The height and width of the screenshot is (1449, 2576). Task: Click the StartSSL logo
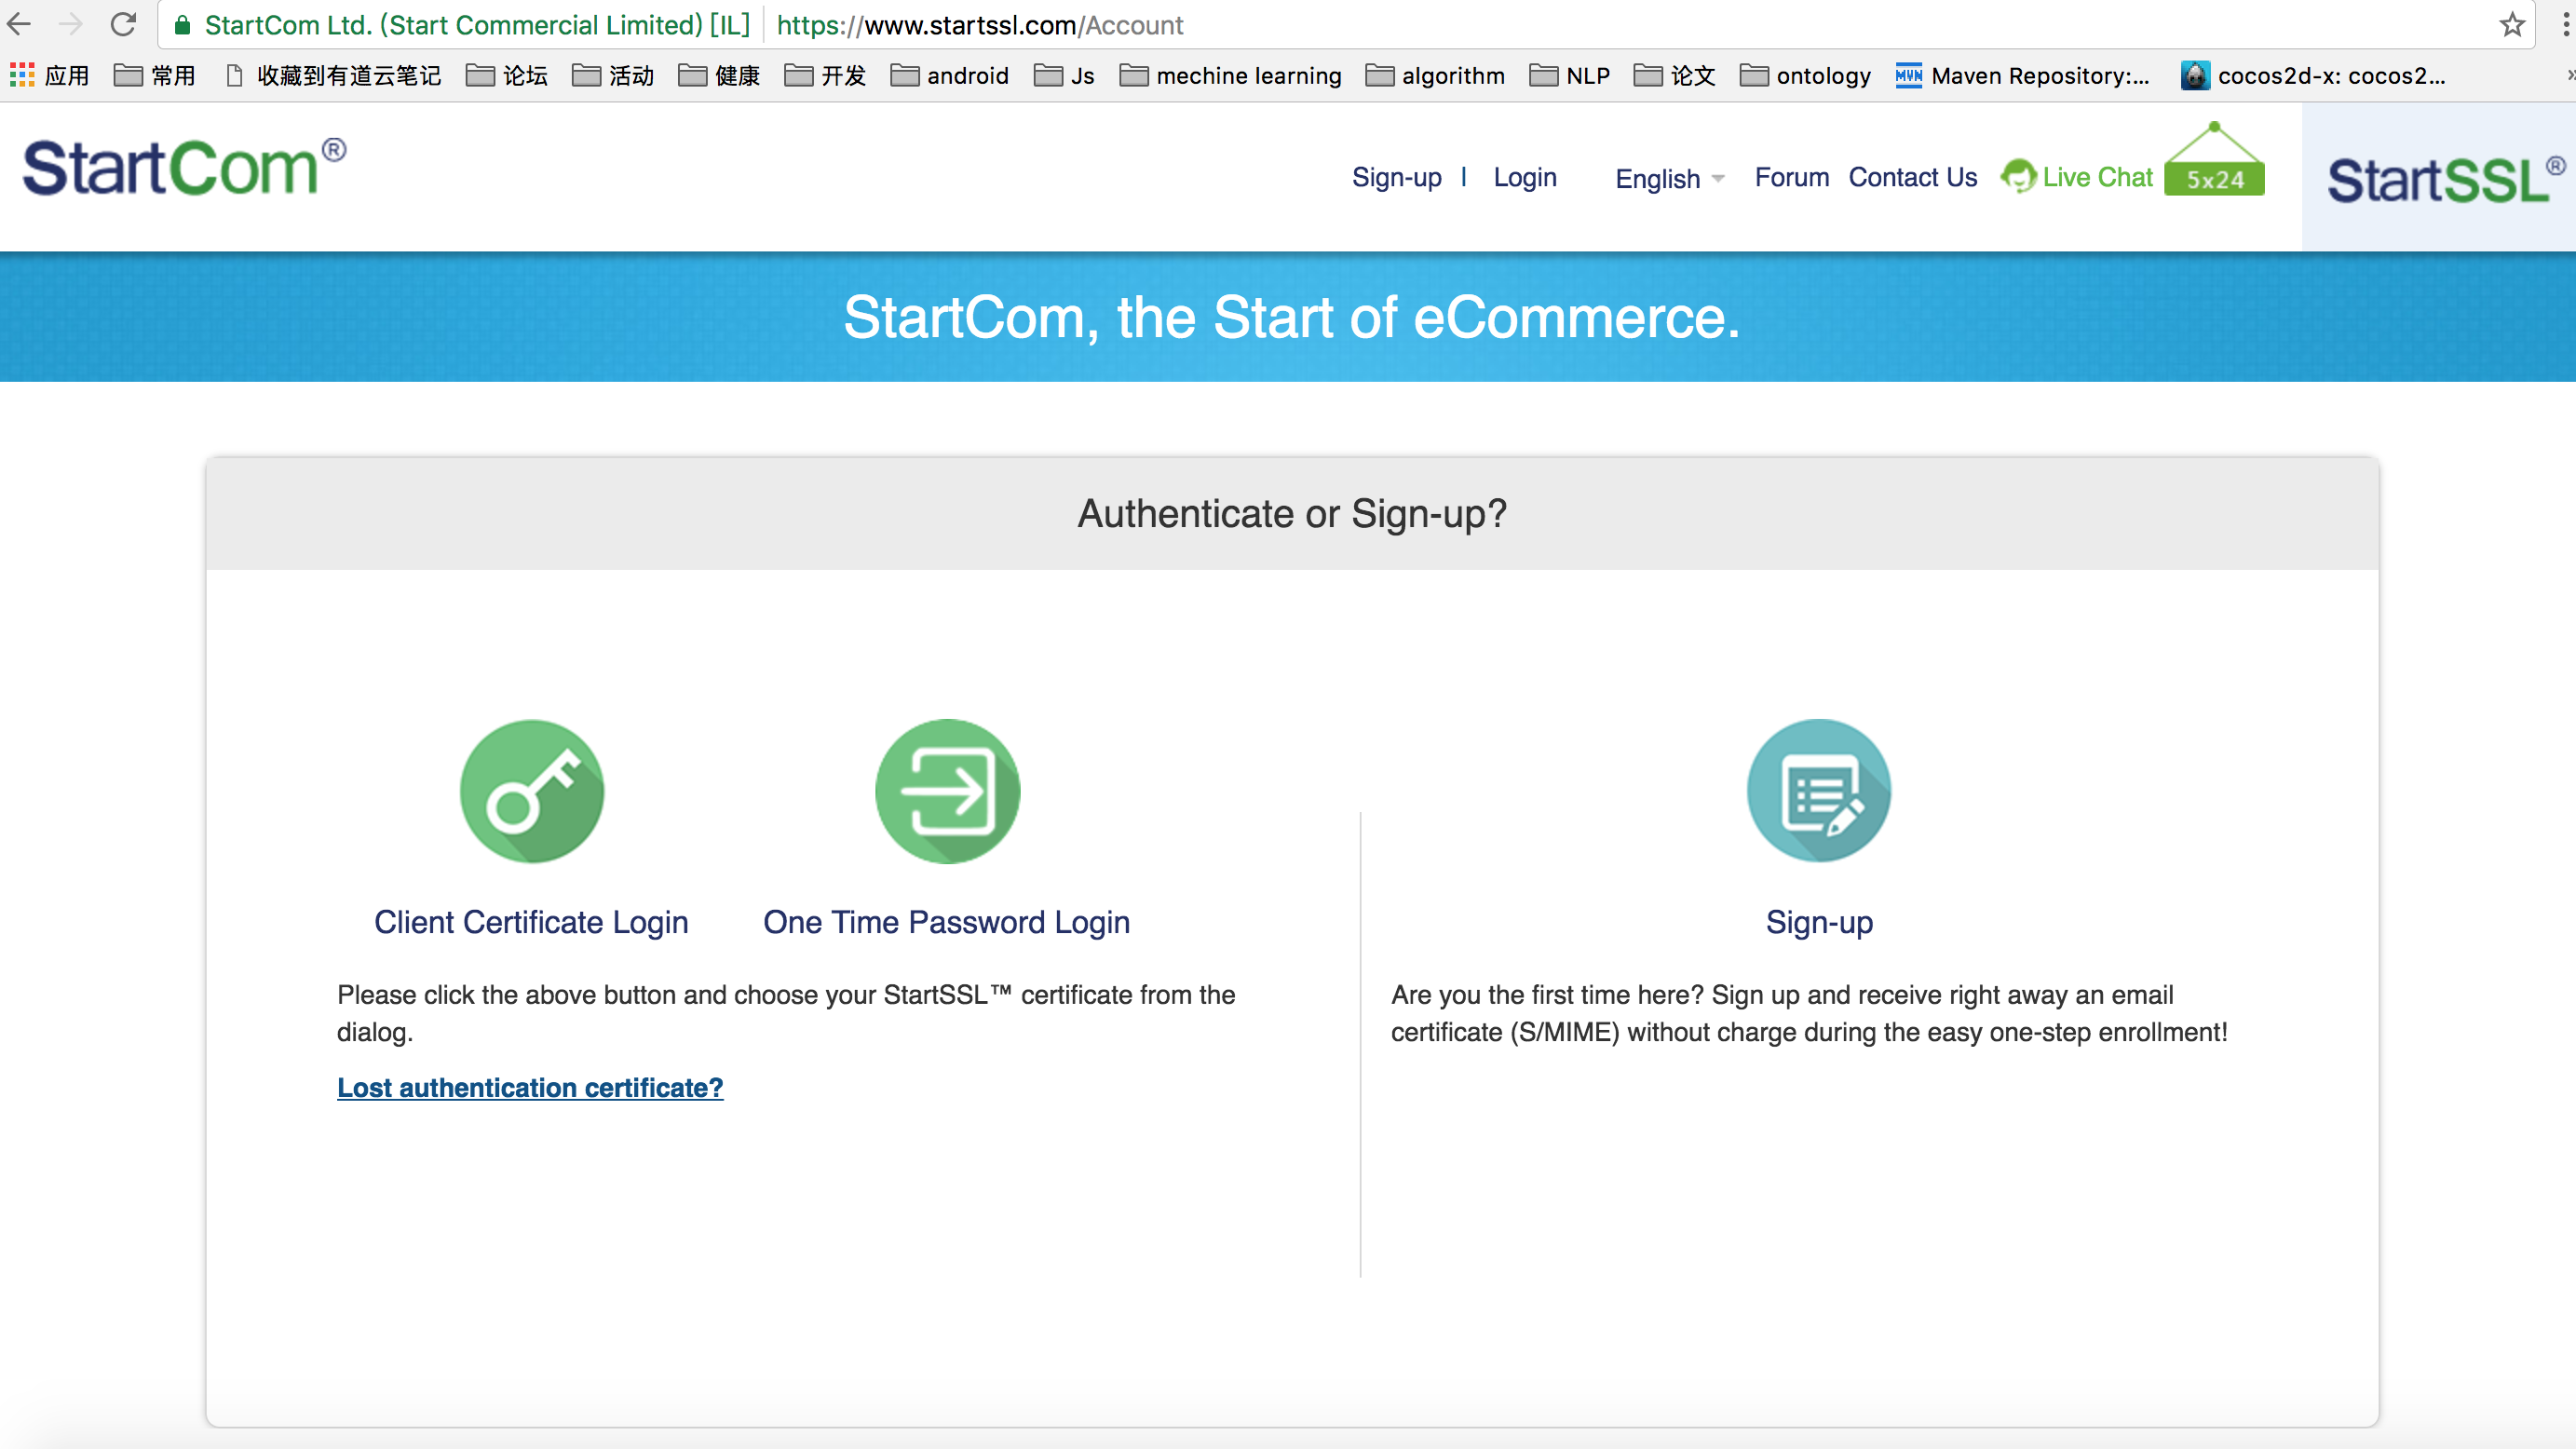pyautogui.click(x=2445, y=180)
